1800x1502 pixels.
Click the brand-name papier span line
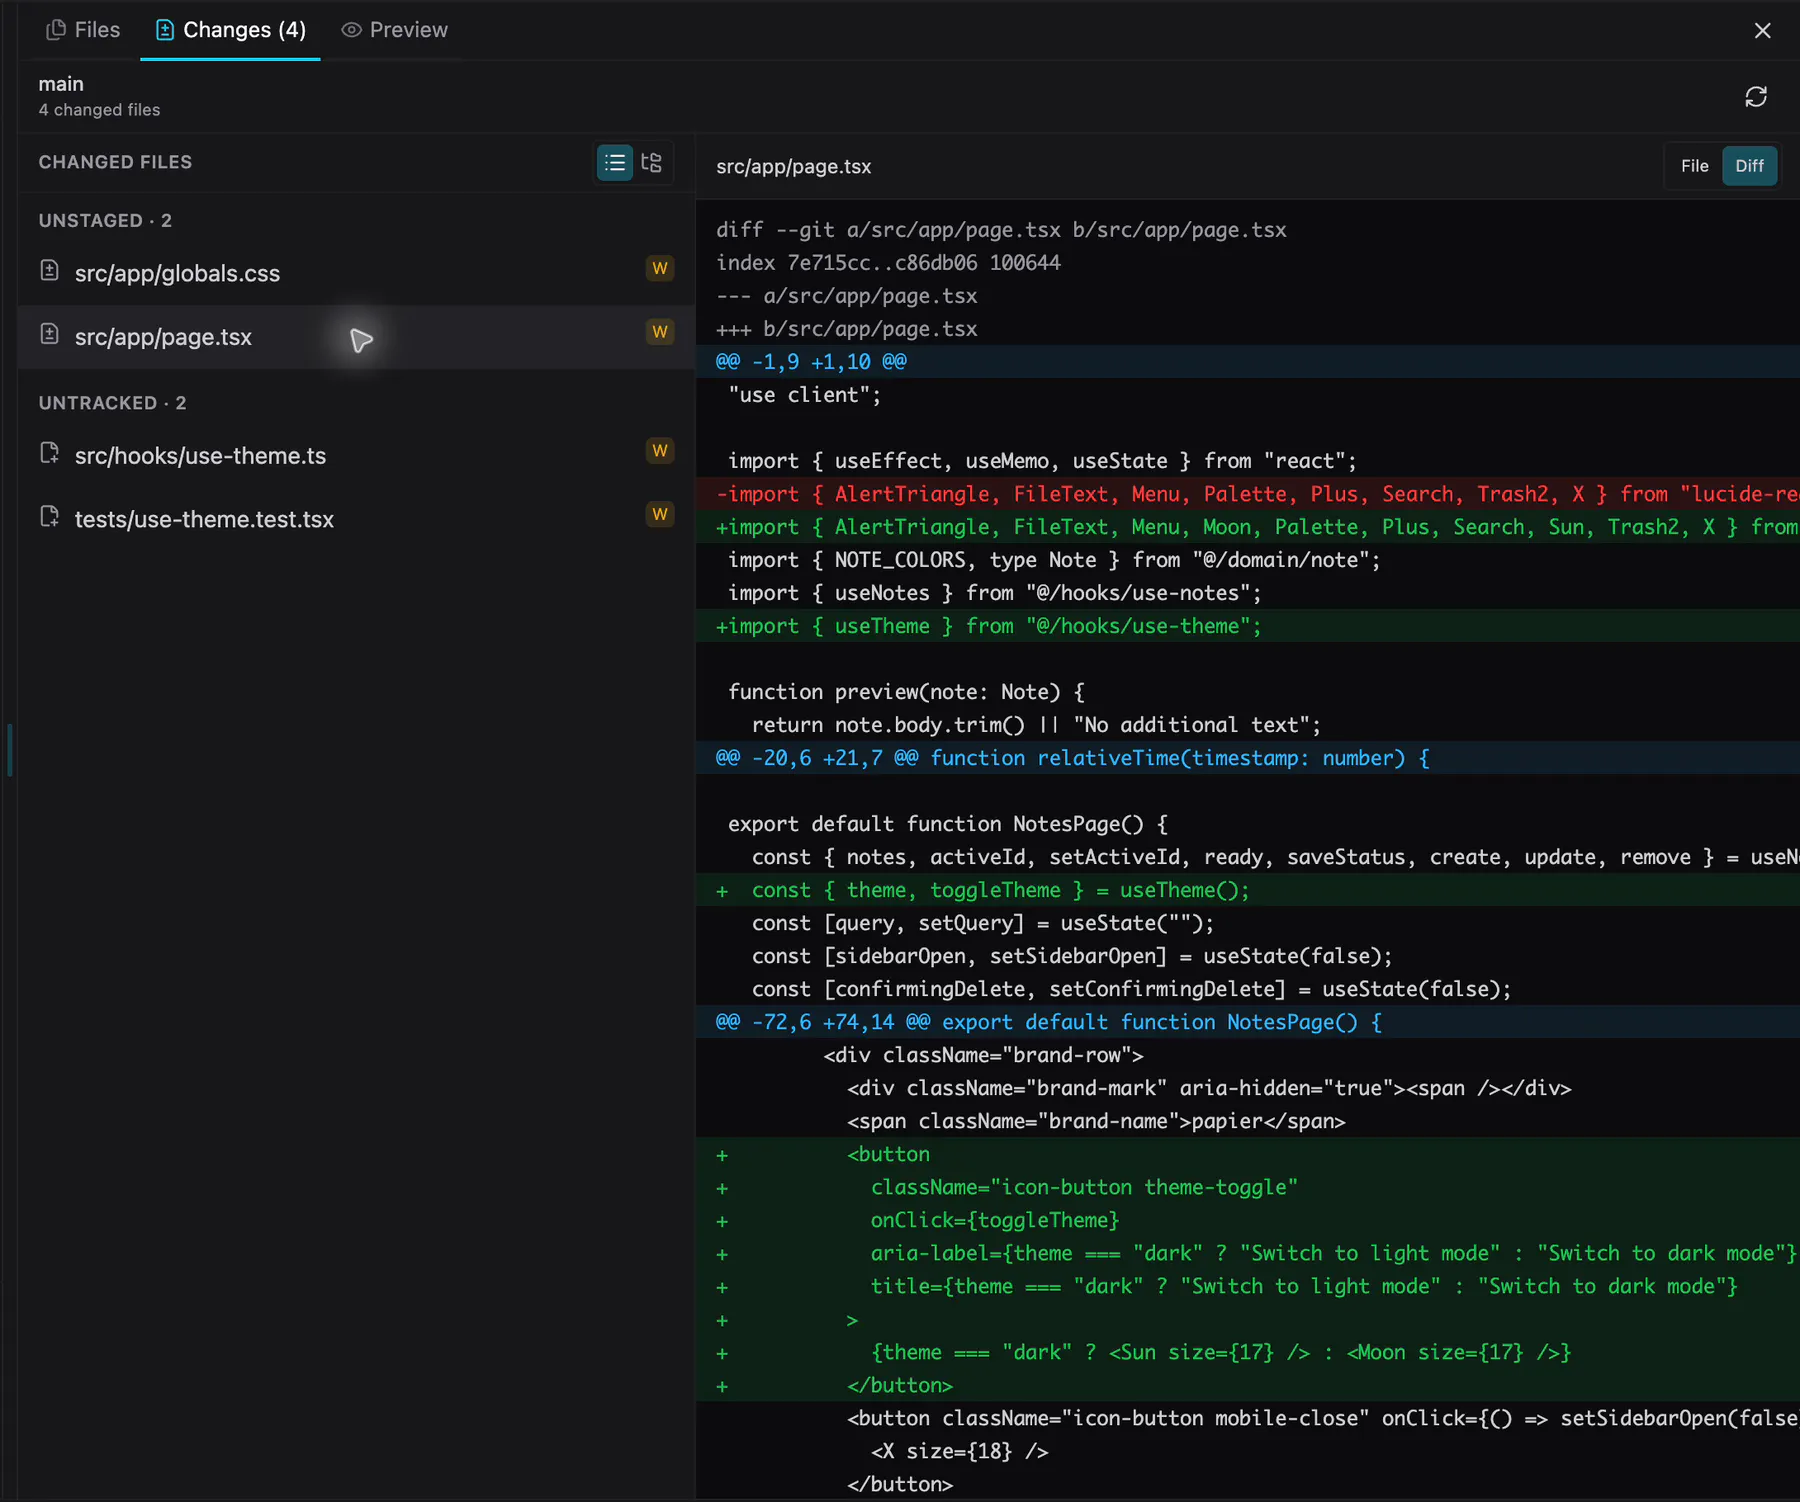(x=1248, y=1121)
